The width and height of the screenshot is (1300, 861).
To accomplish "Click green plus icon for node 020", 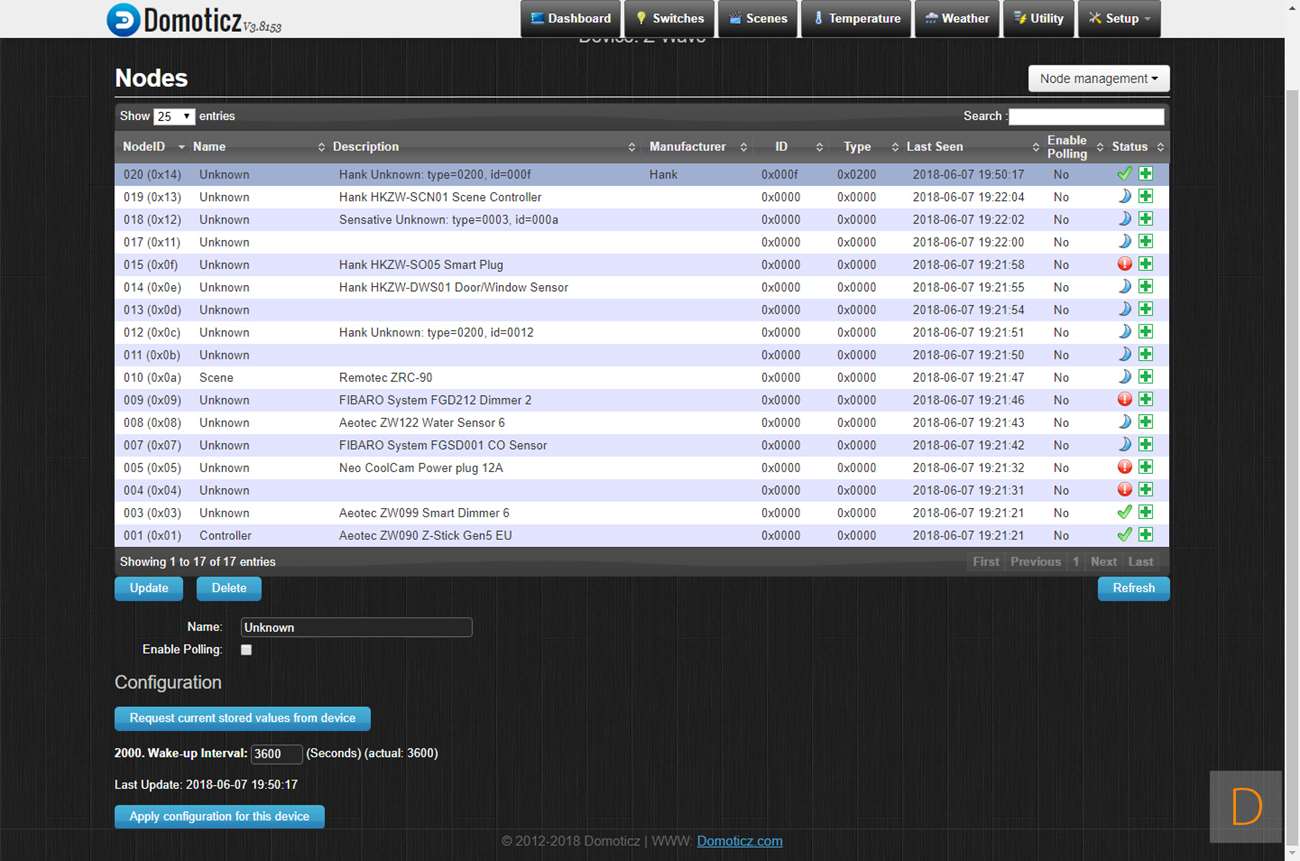I will [1146, 174].
